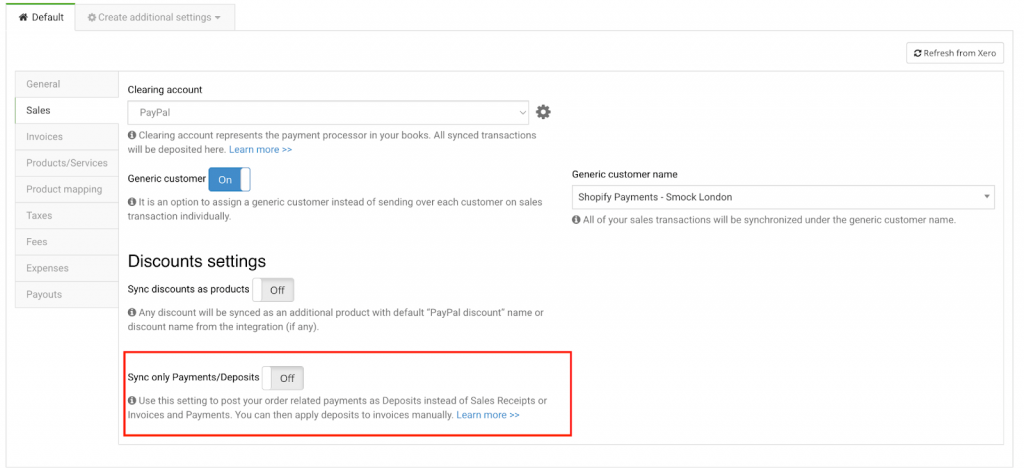This screenshot has height=469, width=1024.
Task: Click info icon under Sync only Payments/Deposits
Action: (x=132, y=401)
